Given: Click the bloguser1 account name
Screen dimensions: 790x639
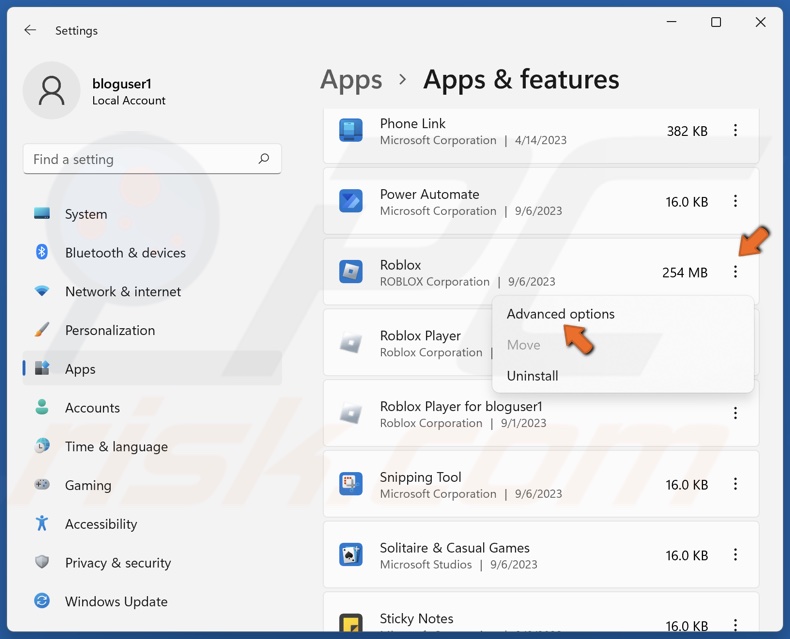Looking at the screenshot, I should pyautogui.click(x=121, y=83).
